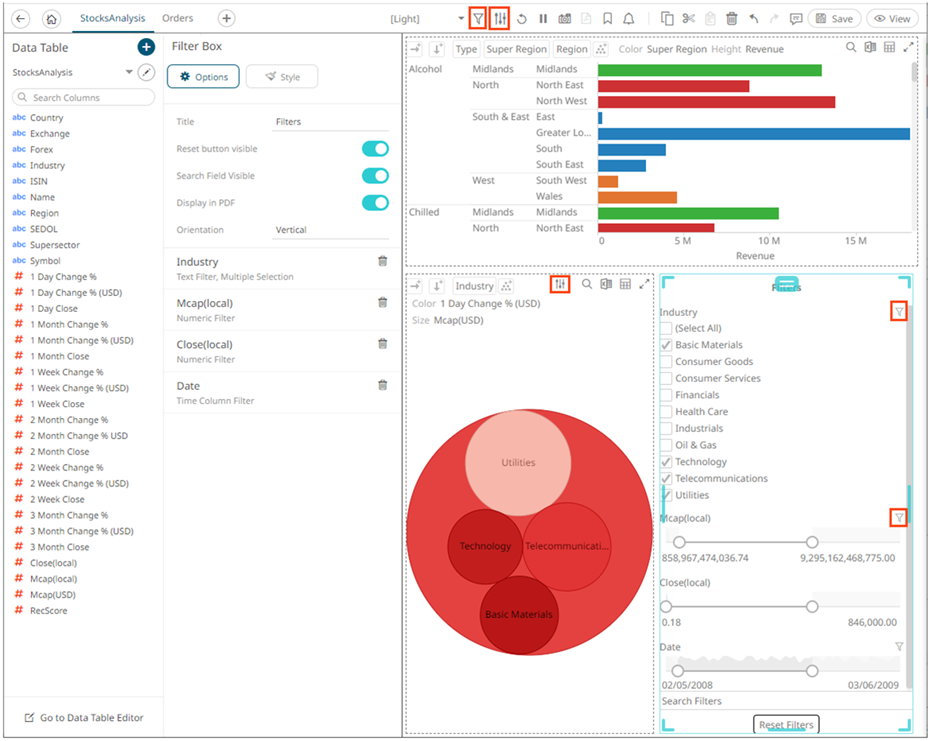Delete the Industry filter with its trash icon

(382, 261)
